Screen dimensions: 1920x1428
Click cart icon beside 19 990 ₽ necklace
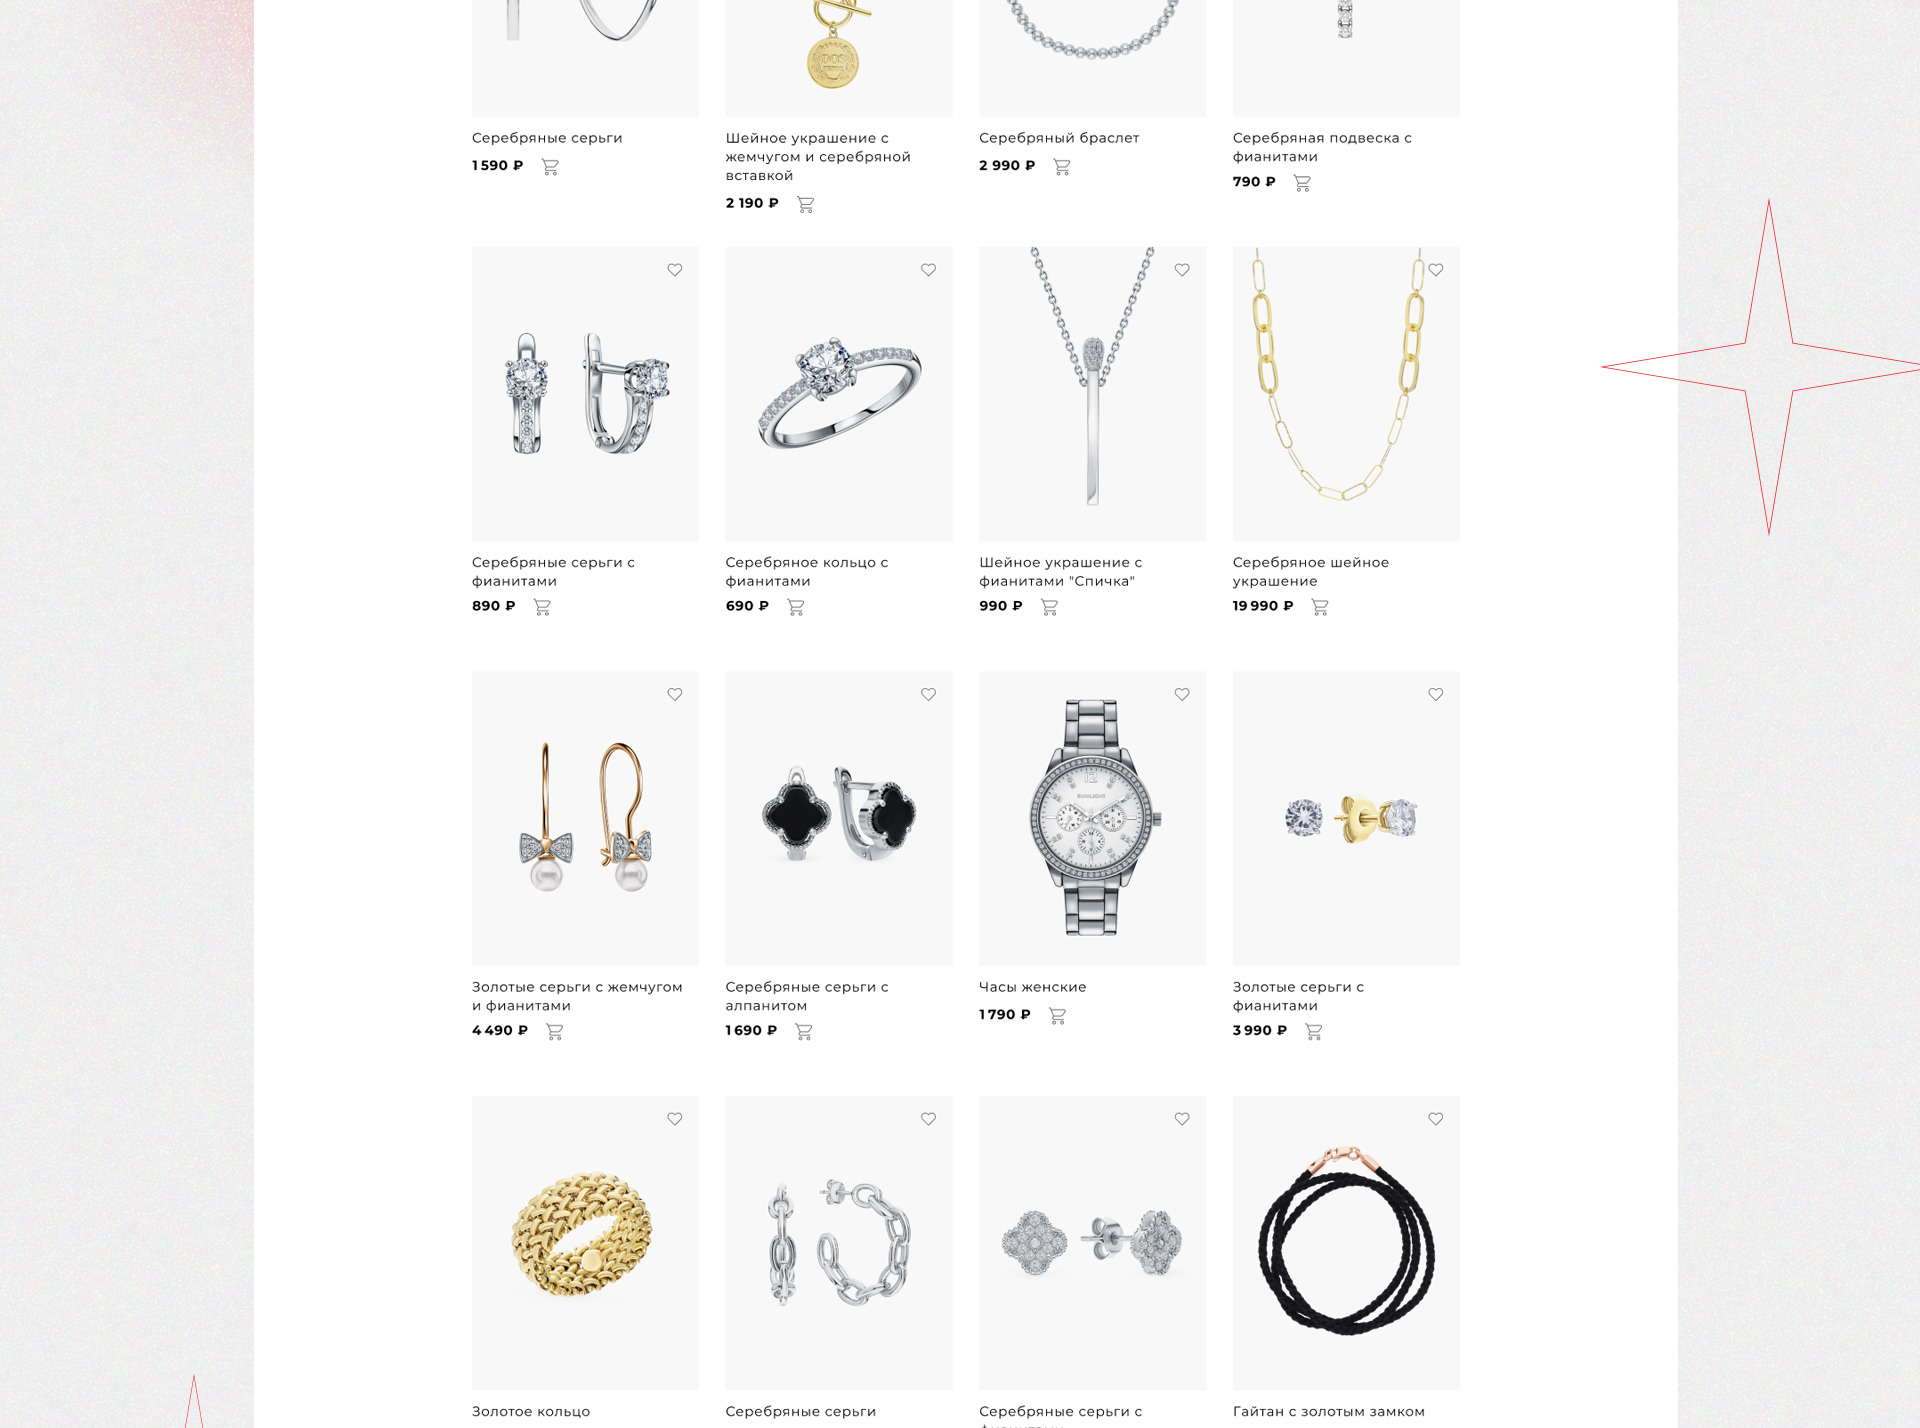(1320, 607)
